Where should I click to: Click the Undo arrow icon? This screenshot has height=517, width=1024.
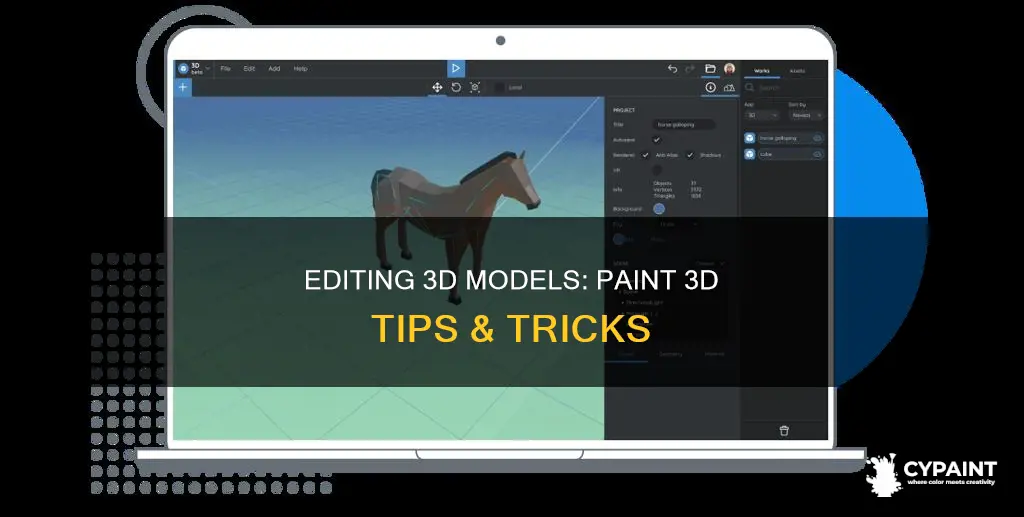click(x=672, y=69)
